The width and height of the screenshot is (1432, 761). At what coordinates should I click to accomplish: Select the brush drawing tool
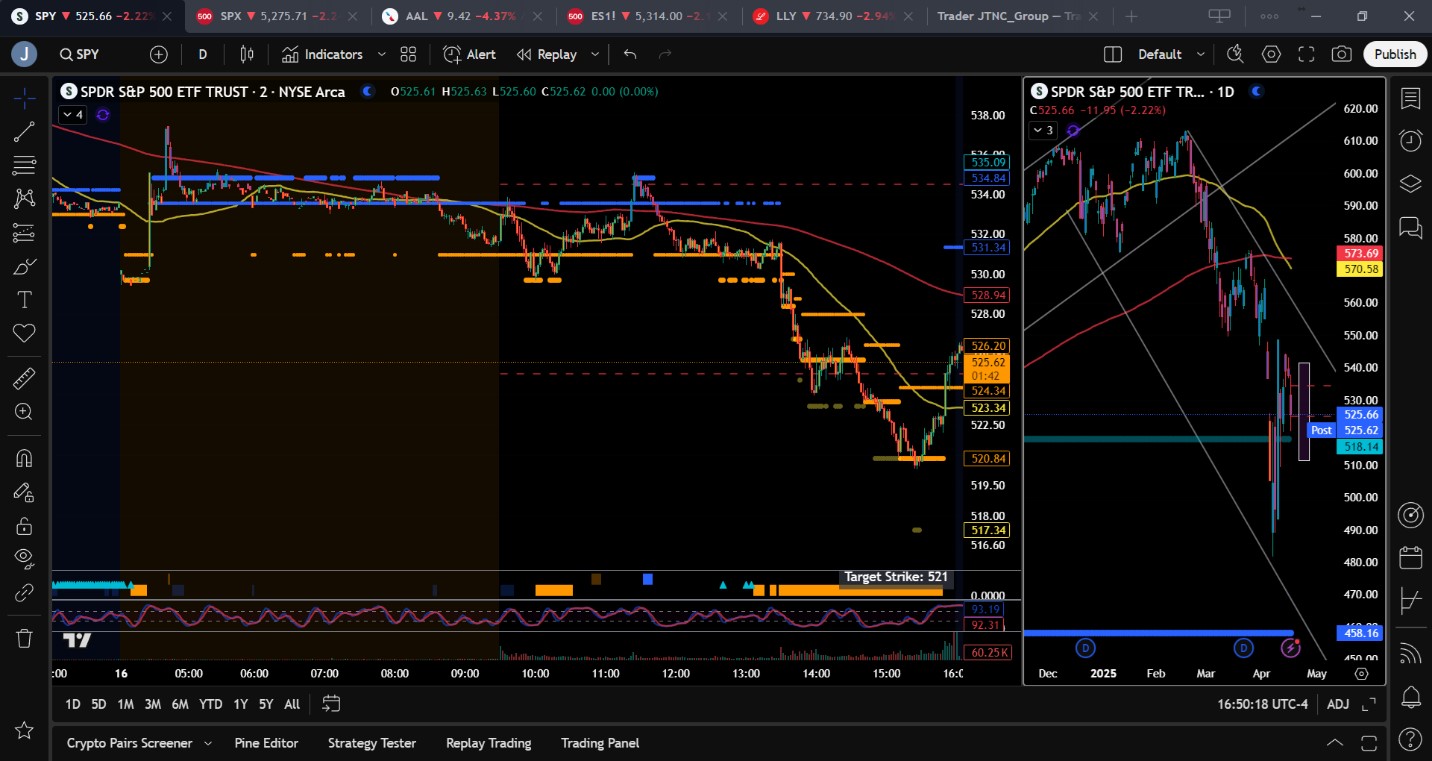coord(25,267)
